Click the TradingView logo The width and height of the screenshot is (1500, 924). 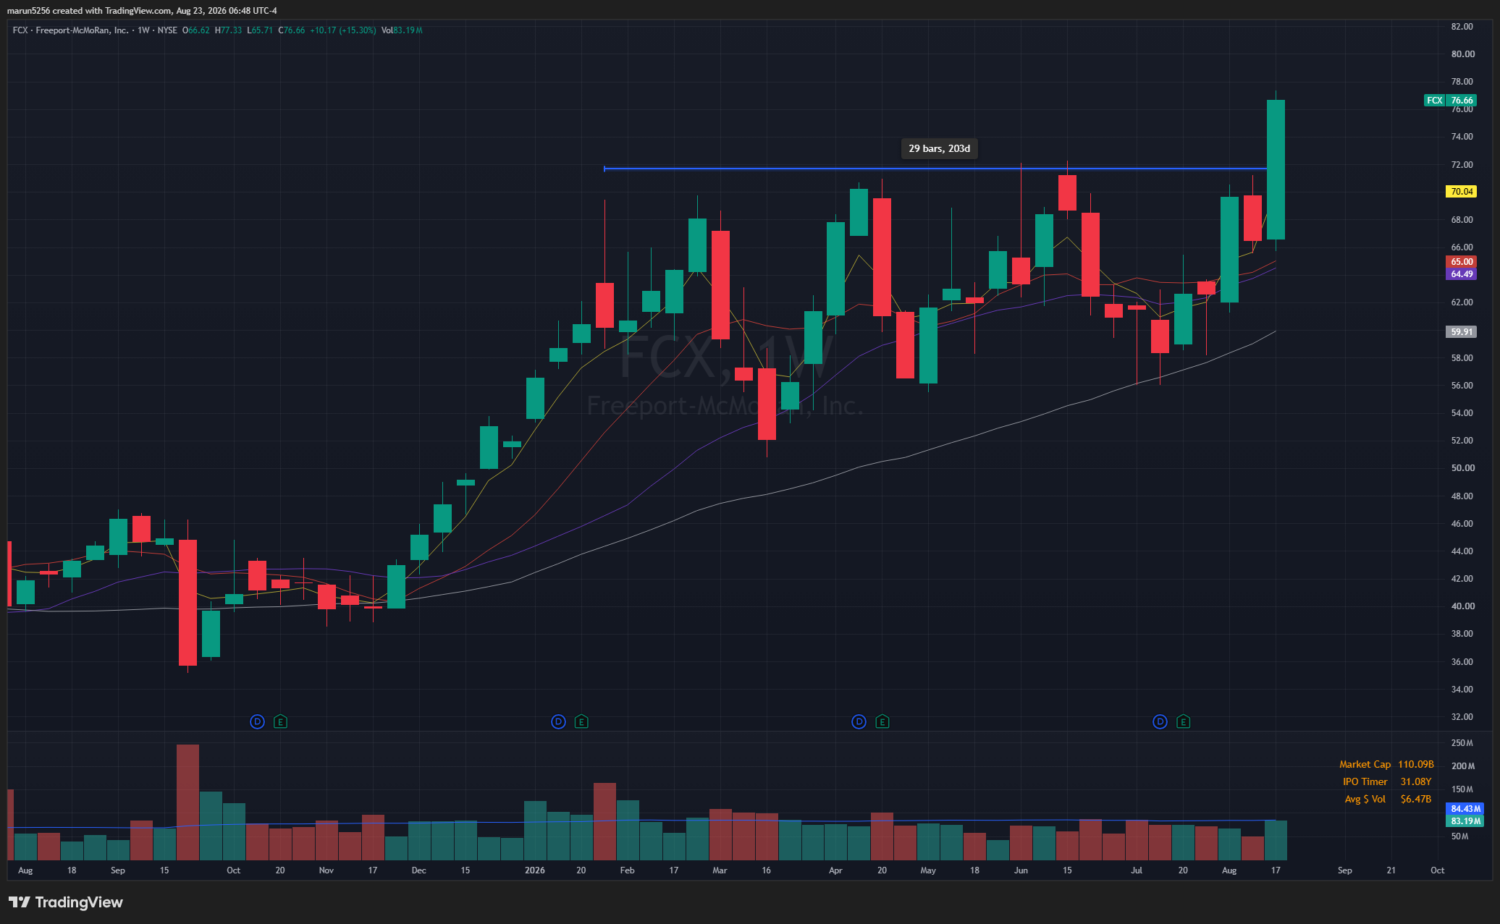(x=66, y=902)
